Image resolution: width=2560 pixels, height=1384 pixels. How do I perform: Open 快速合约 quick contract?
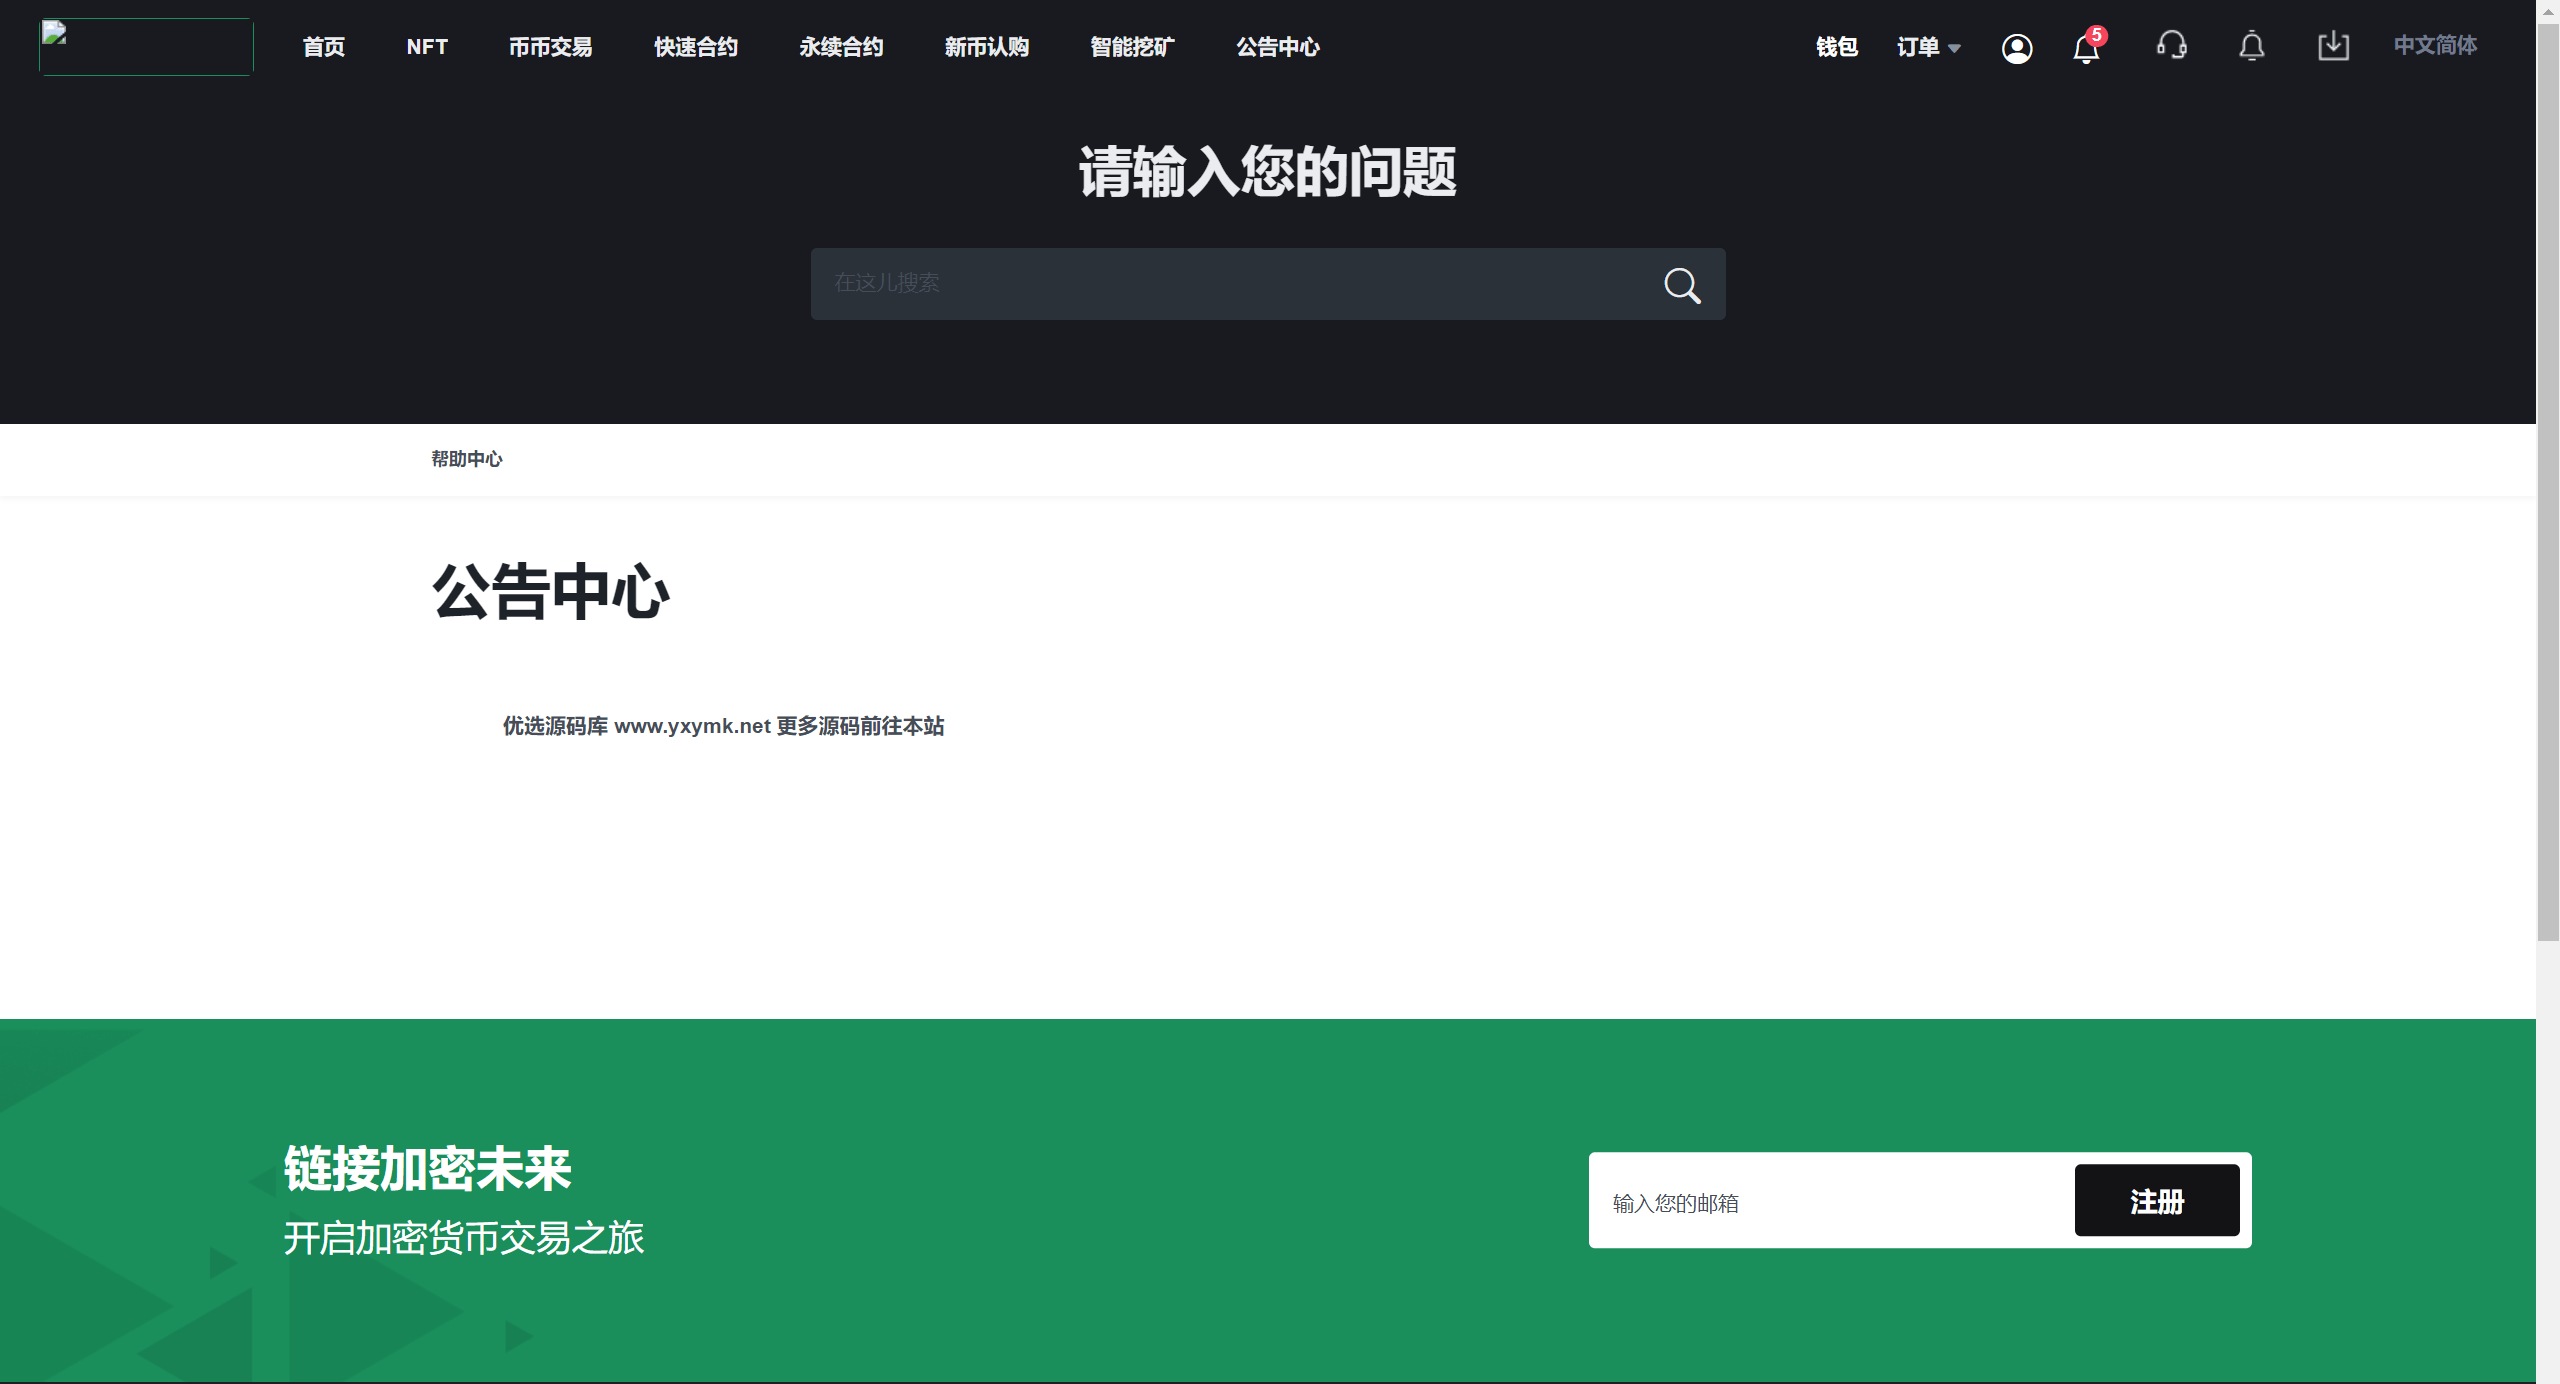coord(696,47)
